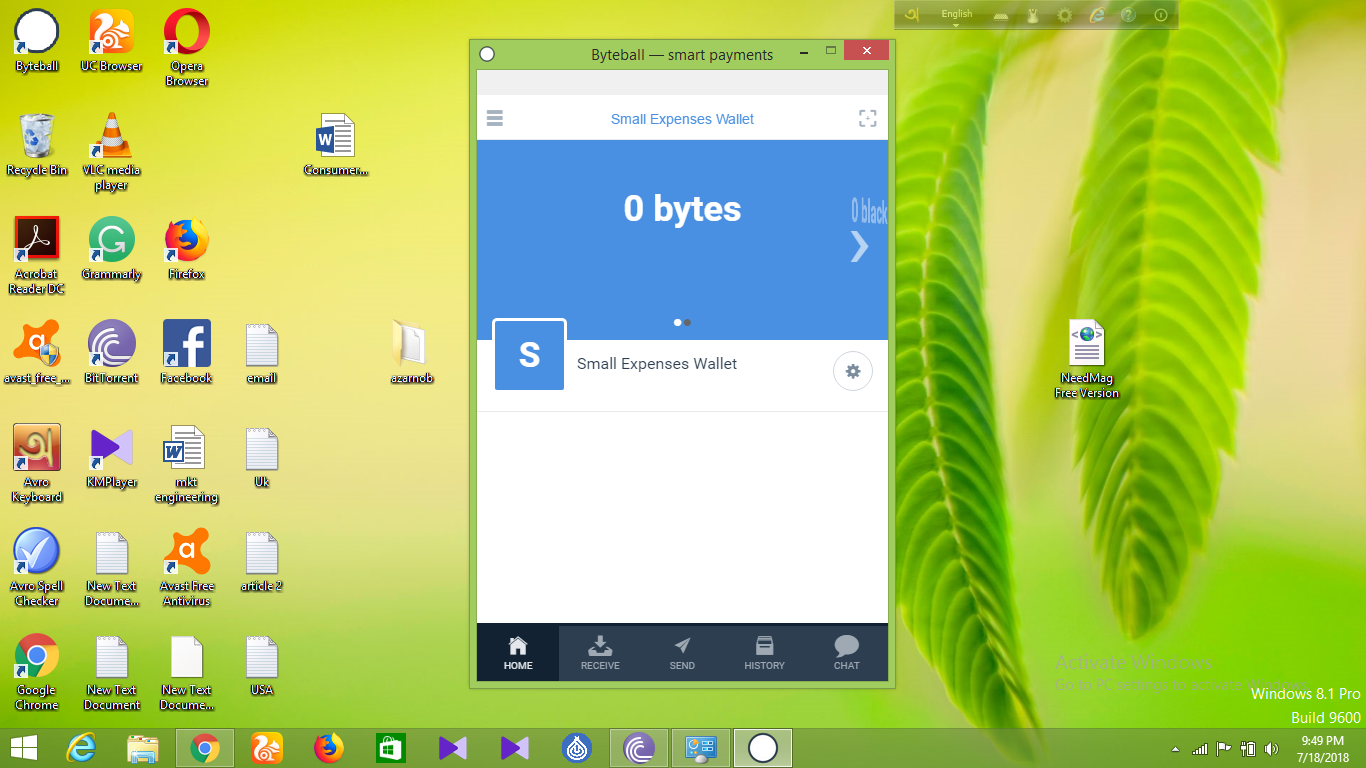Open Avro bar settings gear
Screen dimensions: 1366x768
point(1065,15)
